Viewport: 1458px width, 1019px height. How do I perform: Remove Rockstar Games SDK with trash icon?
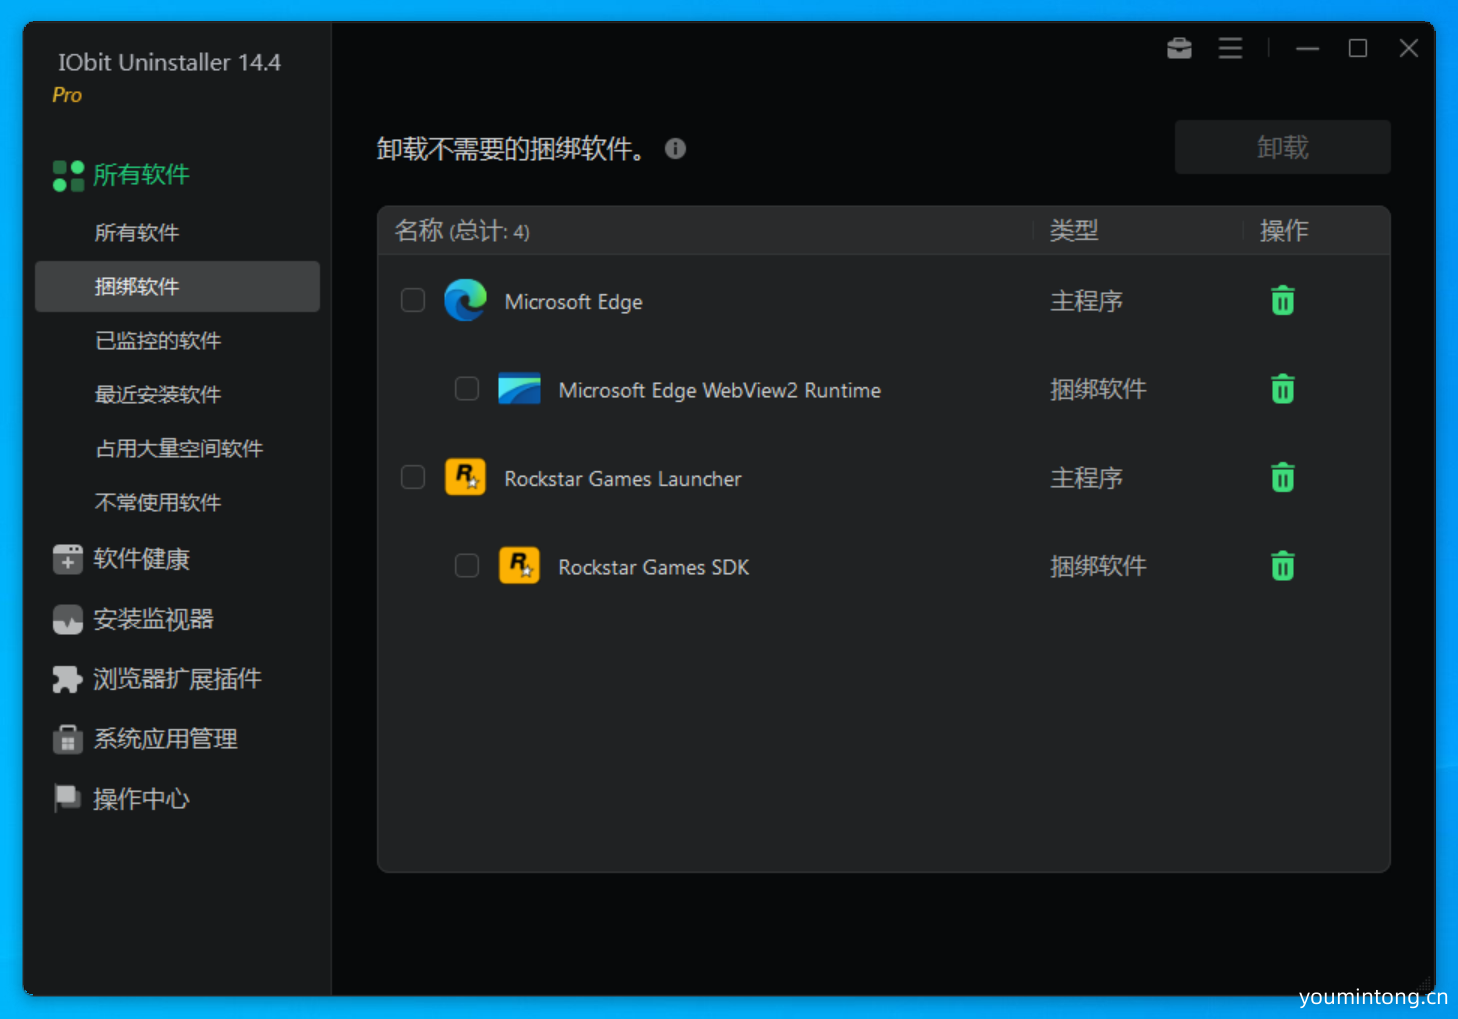click(1283, 566)
